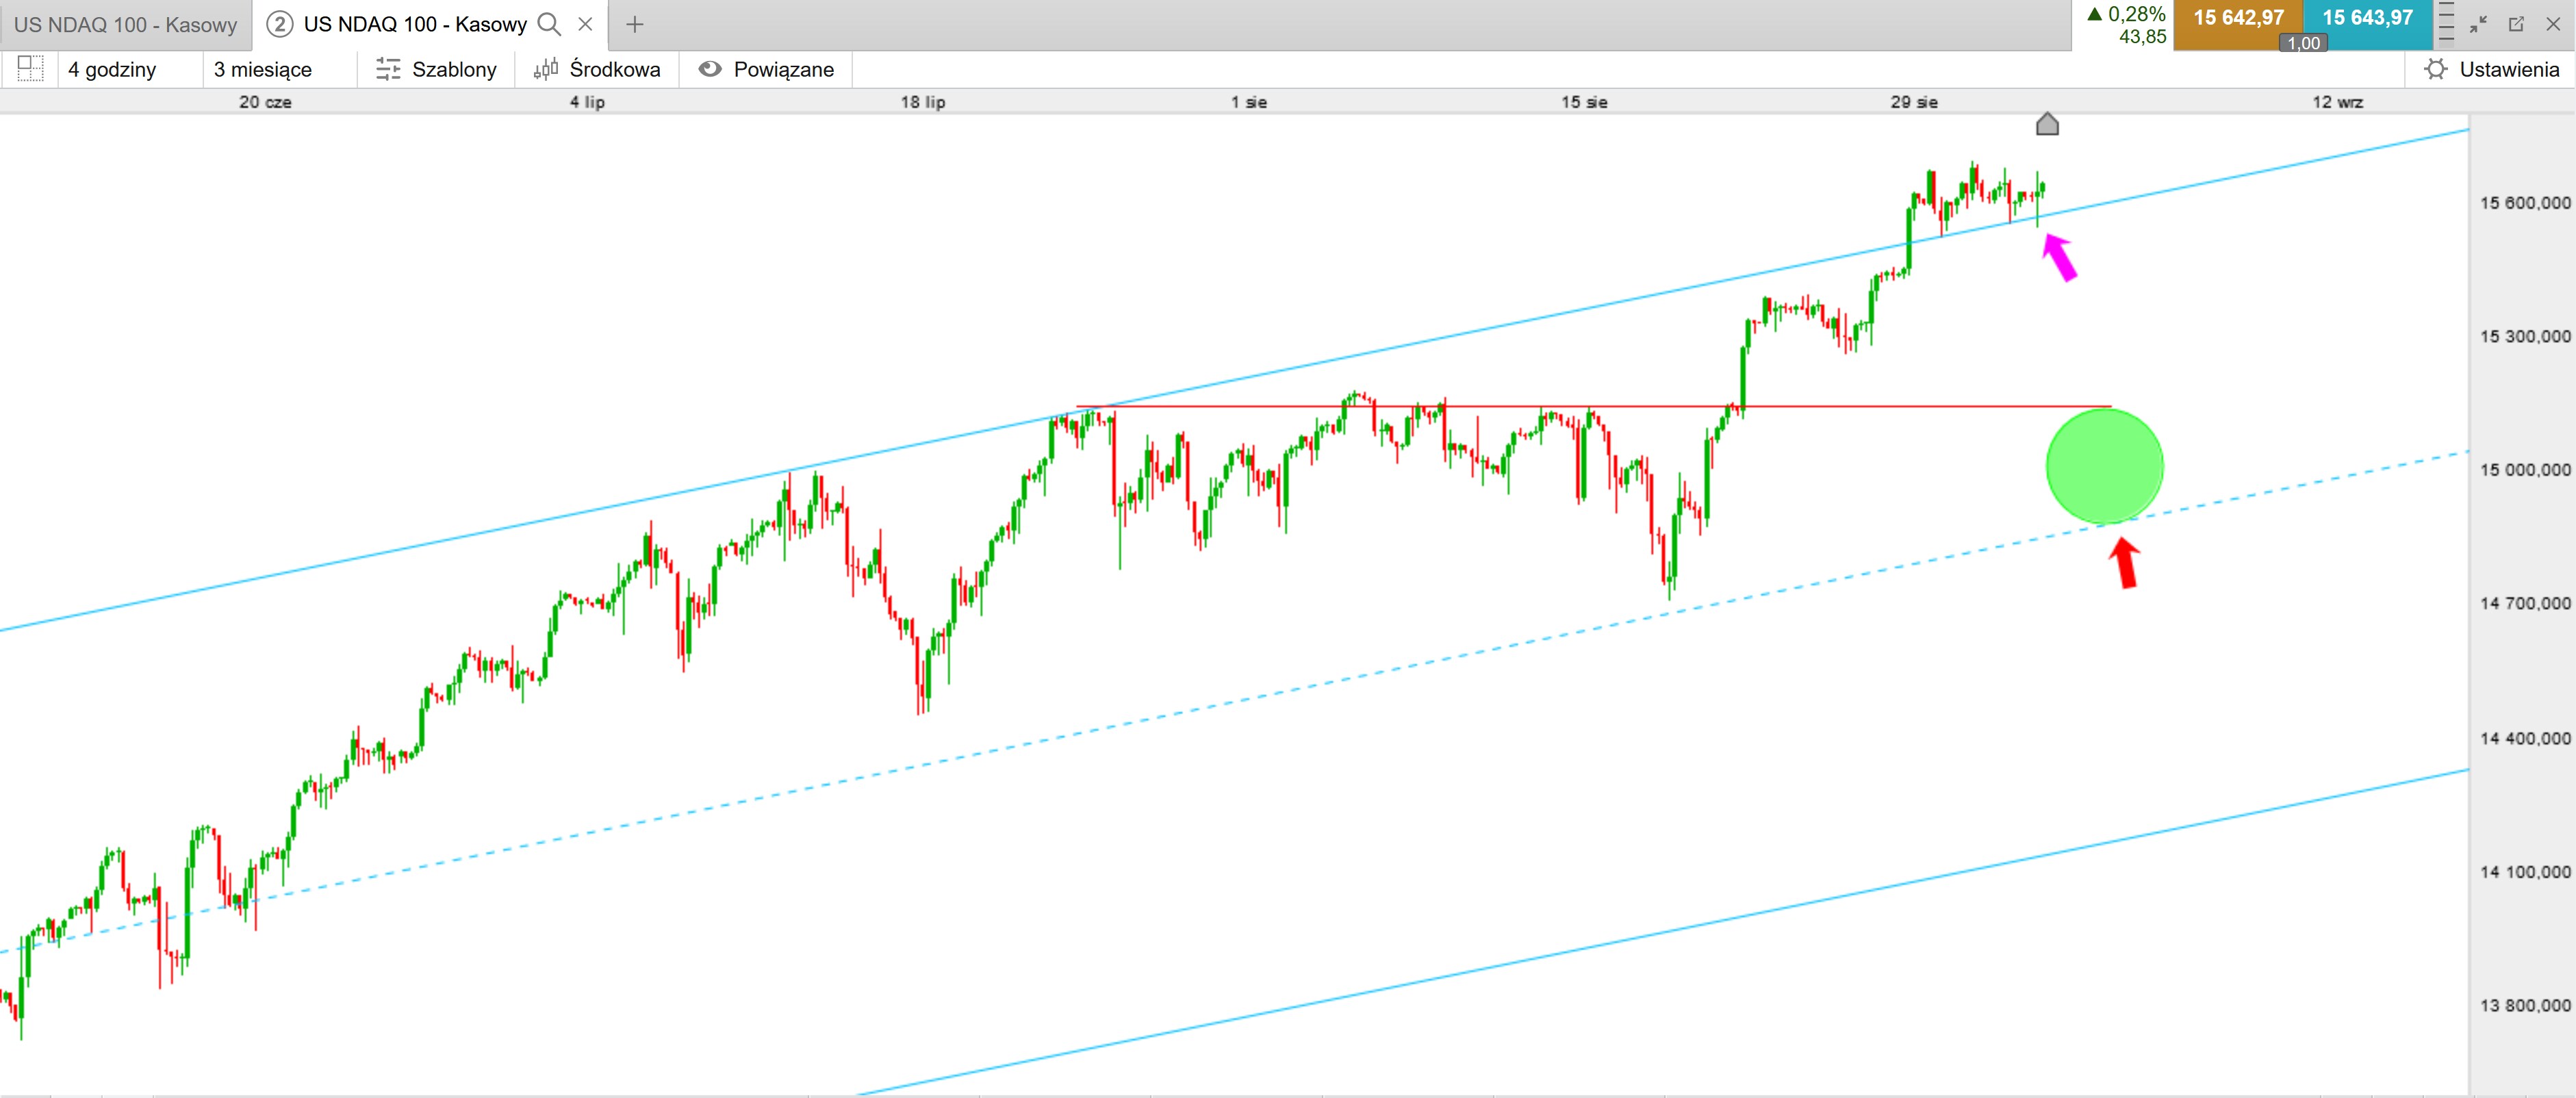Click the 14 100,000 price axis label
This screenshot has width=2576, height=1098.
(x=2524, y=872)
